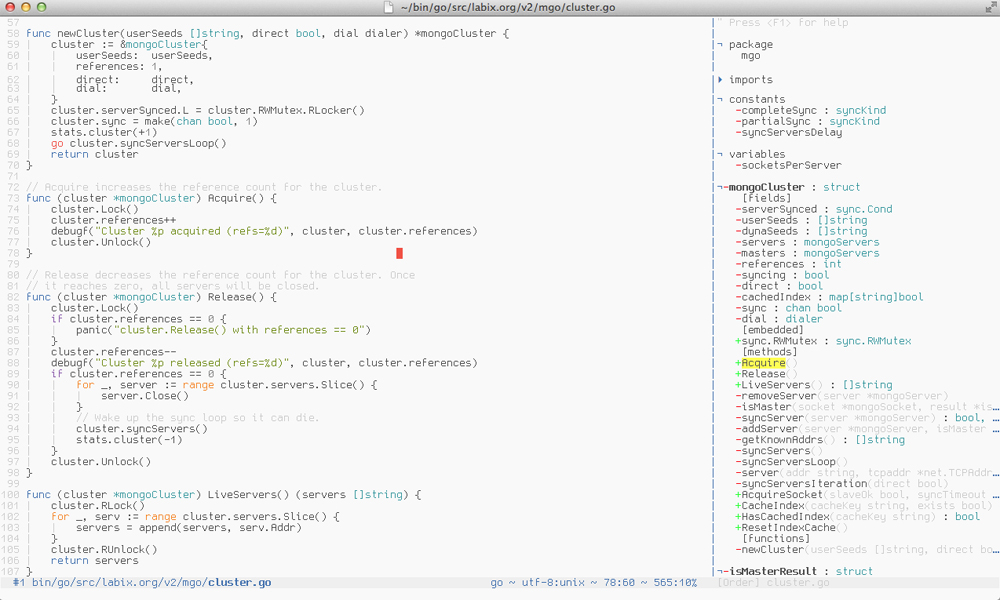
Task: Click 'return servers' on line 106
Action: [94, 560]
